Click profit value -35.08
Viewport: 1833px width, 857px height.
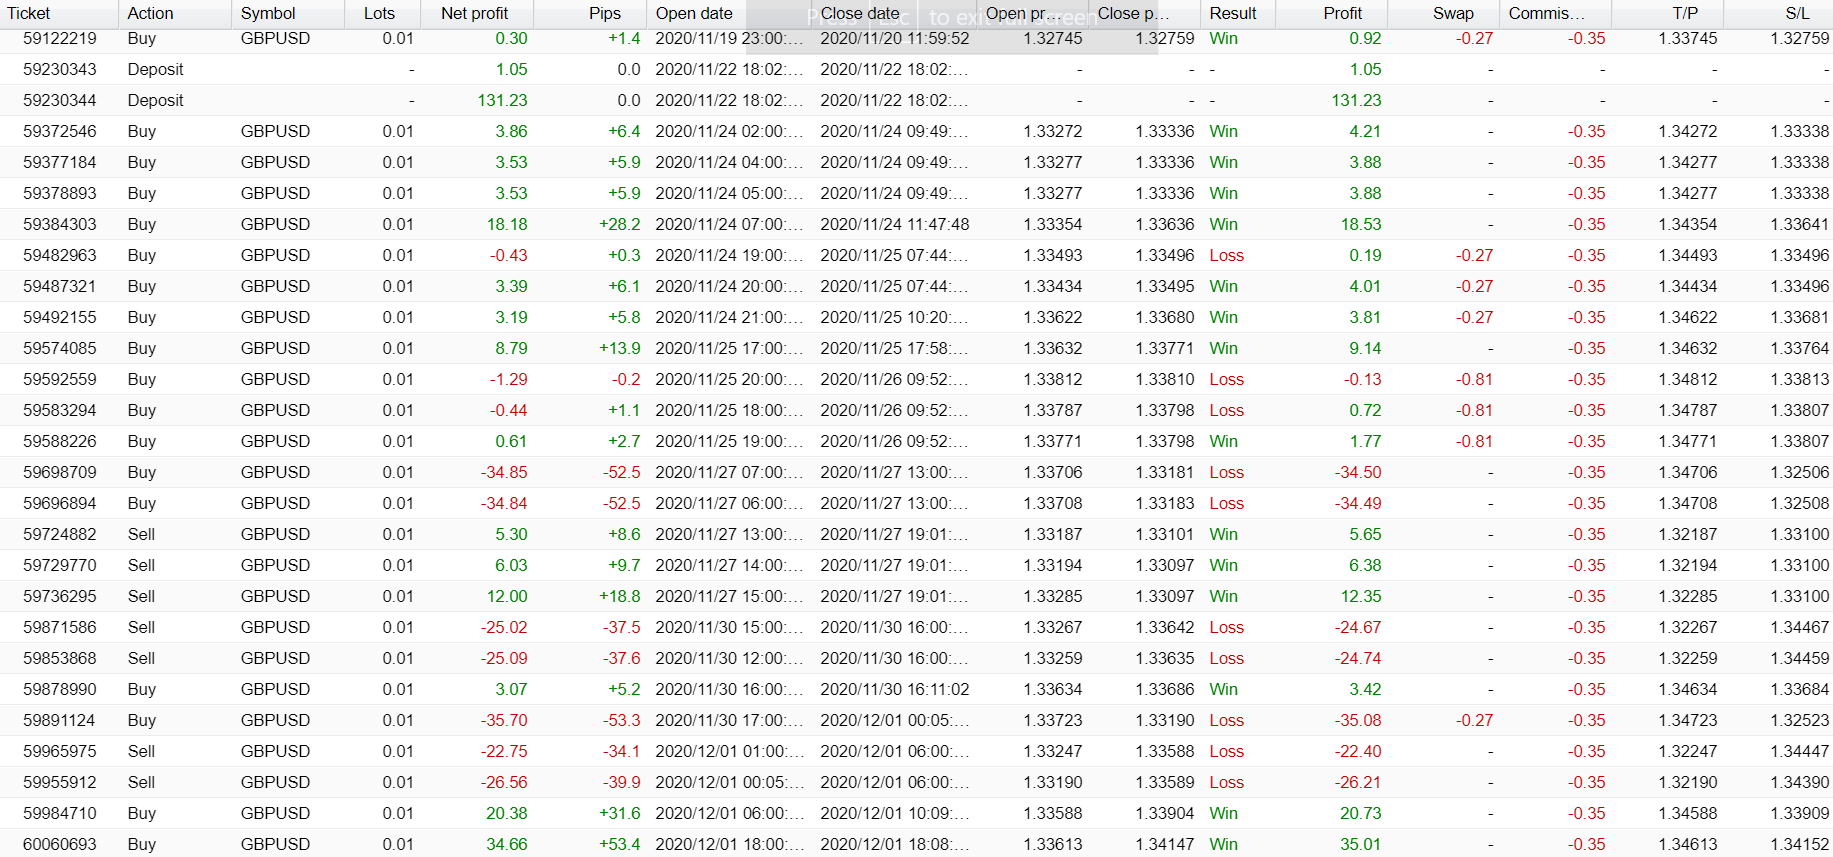1358,720
